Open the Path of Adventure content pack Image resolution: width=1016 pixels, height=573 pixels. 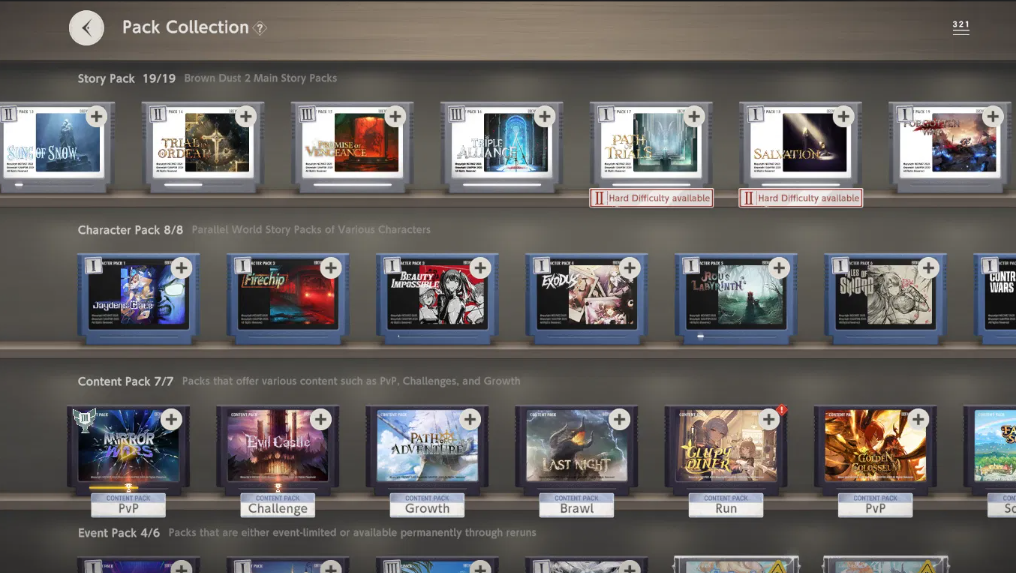pos(427,450)
